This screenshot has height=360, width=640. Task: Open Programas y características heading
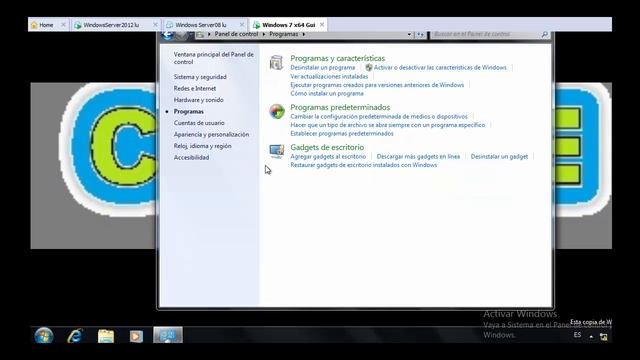(x=338, y=58)
